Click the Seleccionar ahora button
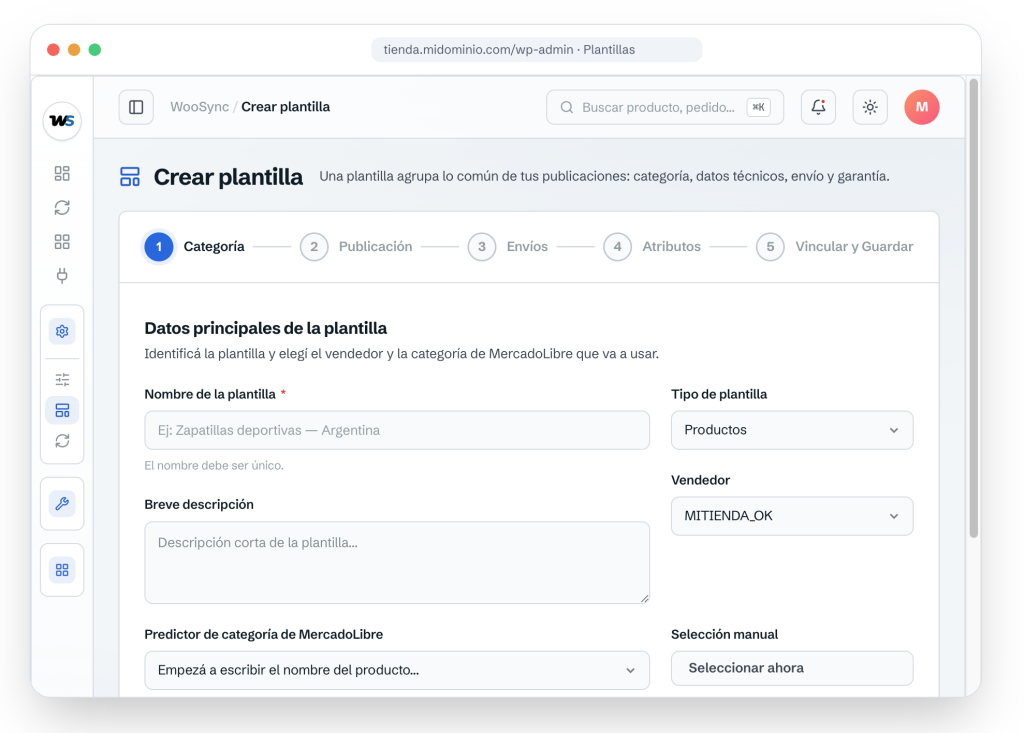Viewport: 1024px width, 733px height. pos(792,668)
